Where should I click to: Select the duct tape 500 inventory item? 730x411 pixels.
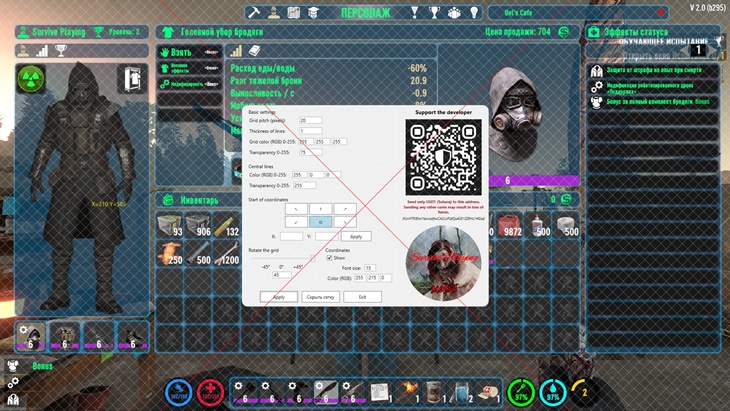click(566, 225)
